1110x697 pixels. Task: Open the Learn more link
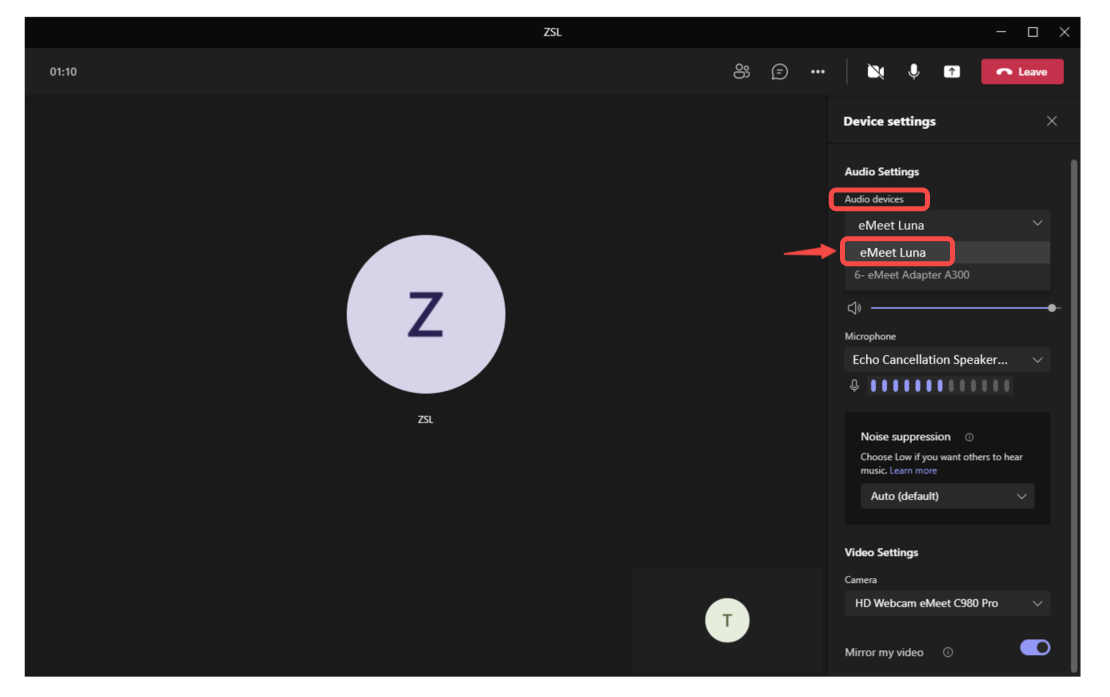pyautogui.click(x=913, y=471)
